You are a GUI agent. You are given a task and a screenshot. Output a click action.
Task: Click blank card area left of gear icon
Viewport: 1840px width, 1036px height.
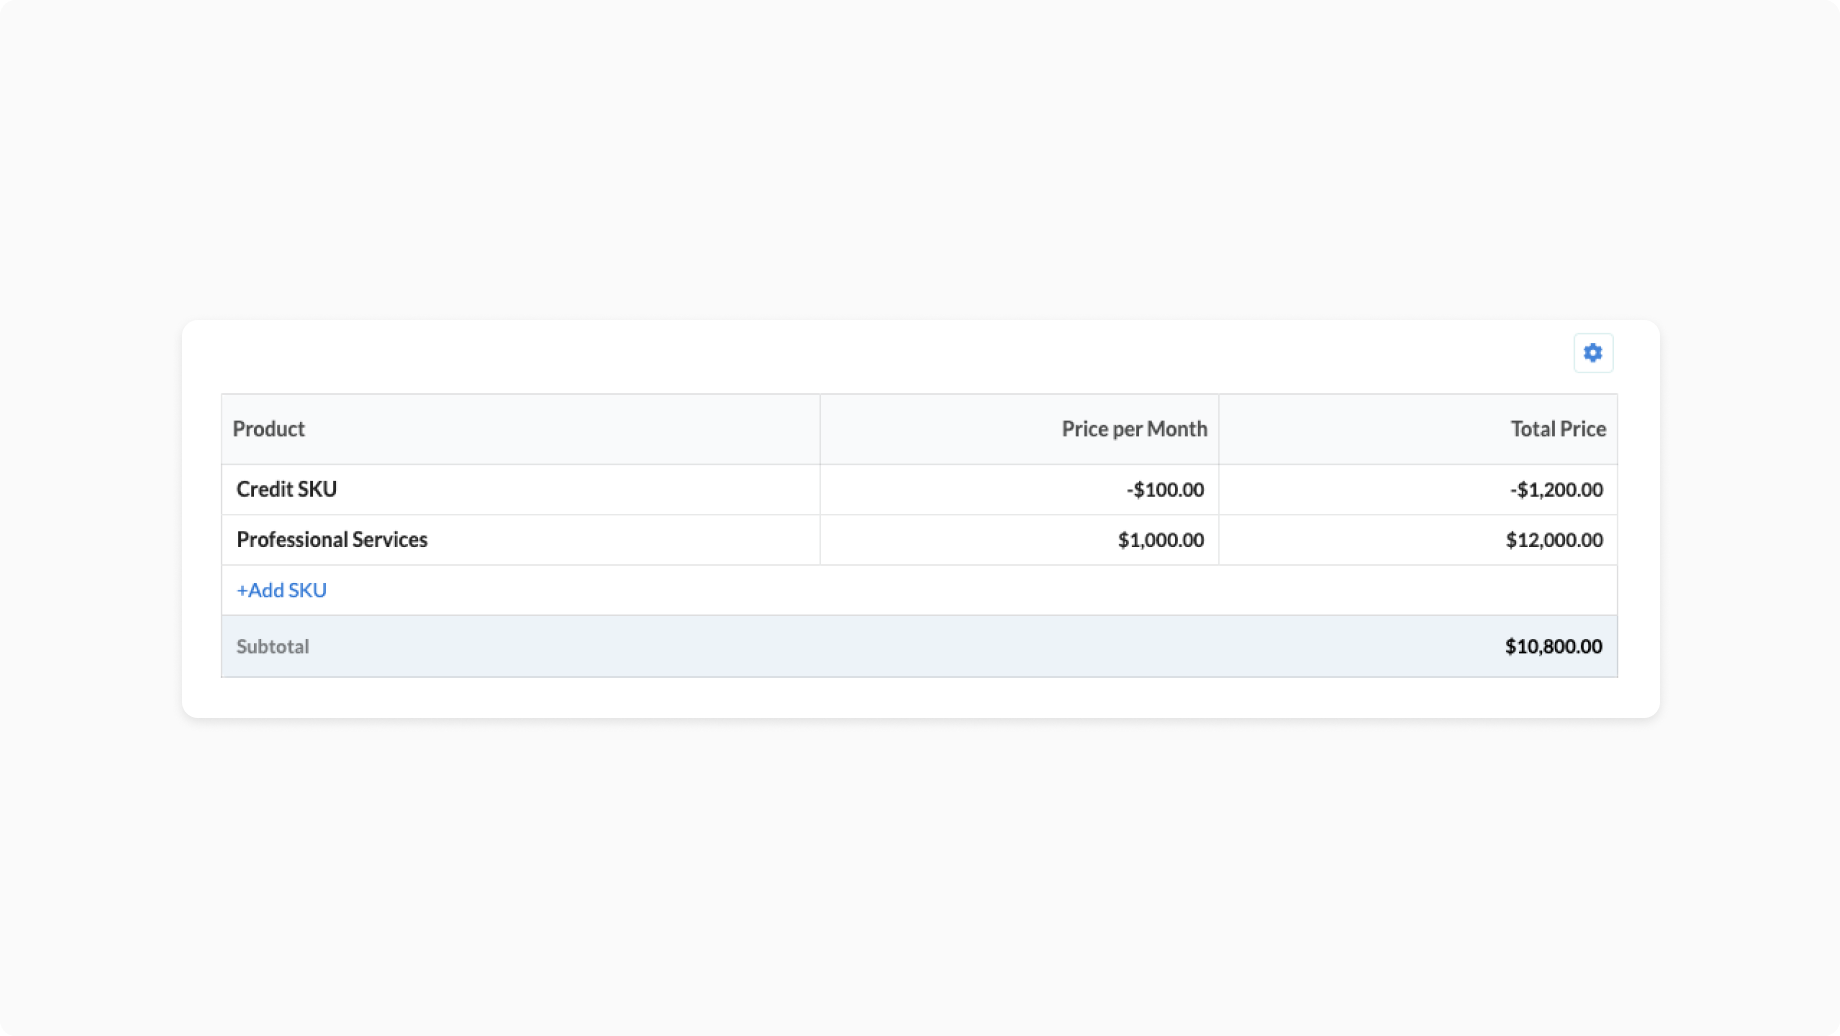[x=900, y=355]
